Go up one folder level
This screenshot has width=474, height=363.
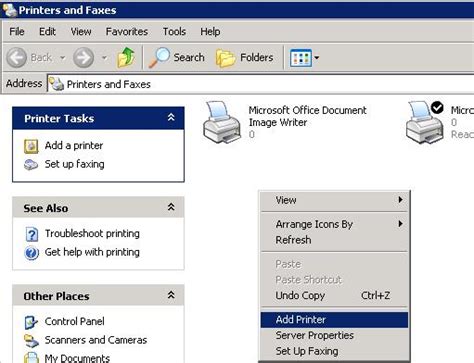pyautogui.click(x=126, y=57)
